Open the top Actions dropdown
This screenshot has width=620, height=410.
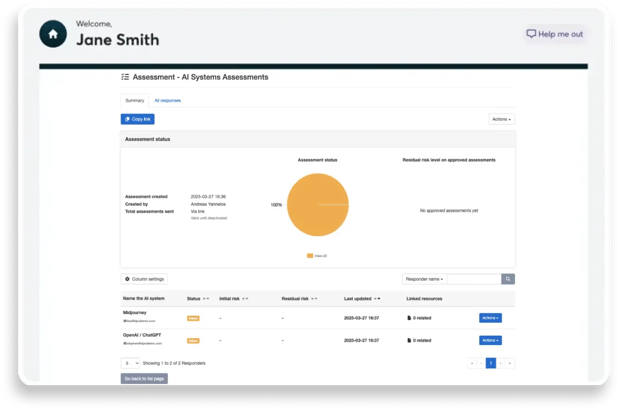pyautogui.click(x=501, y=119)
